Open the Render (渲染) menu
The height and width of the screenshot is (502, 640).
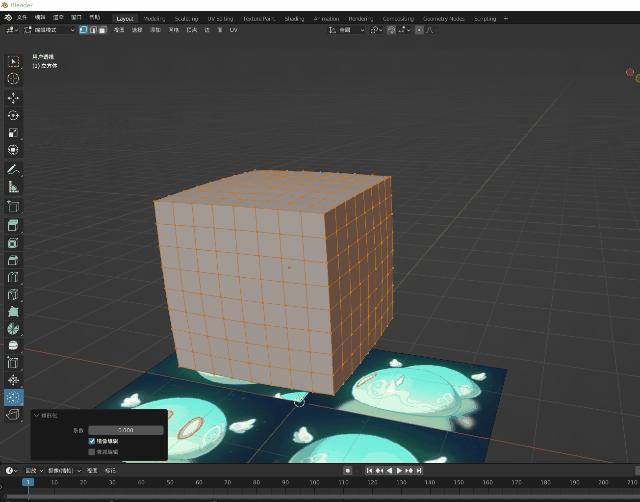pyautogui.click(x=58, y=18)
